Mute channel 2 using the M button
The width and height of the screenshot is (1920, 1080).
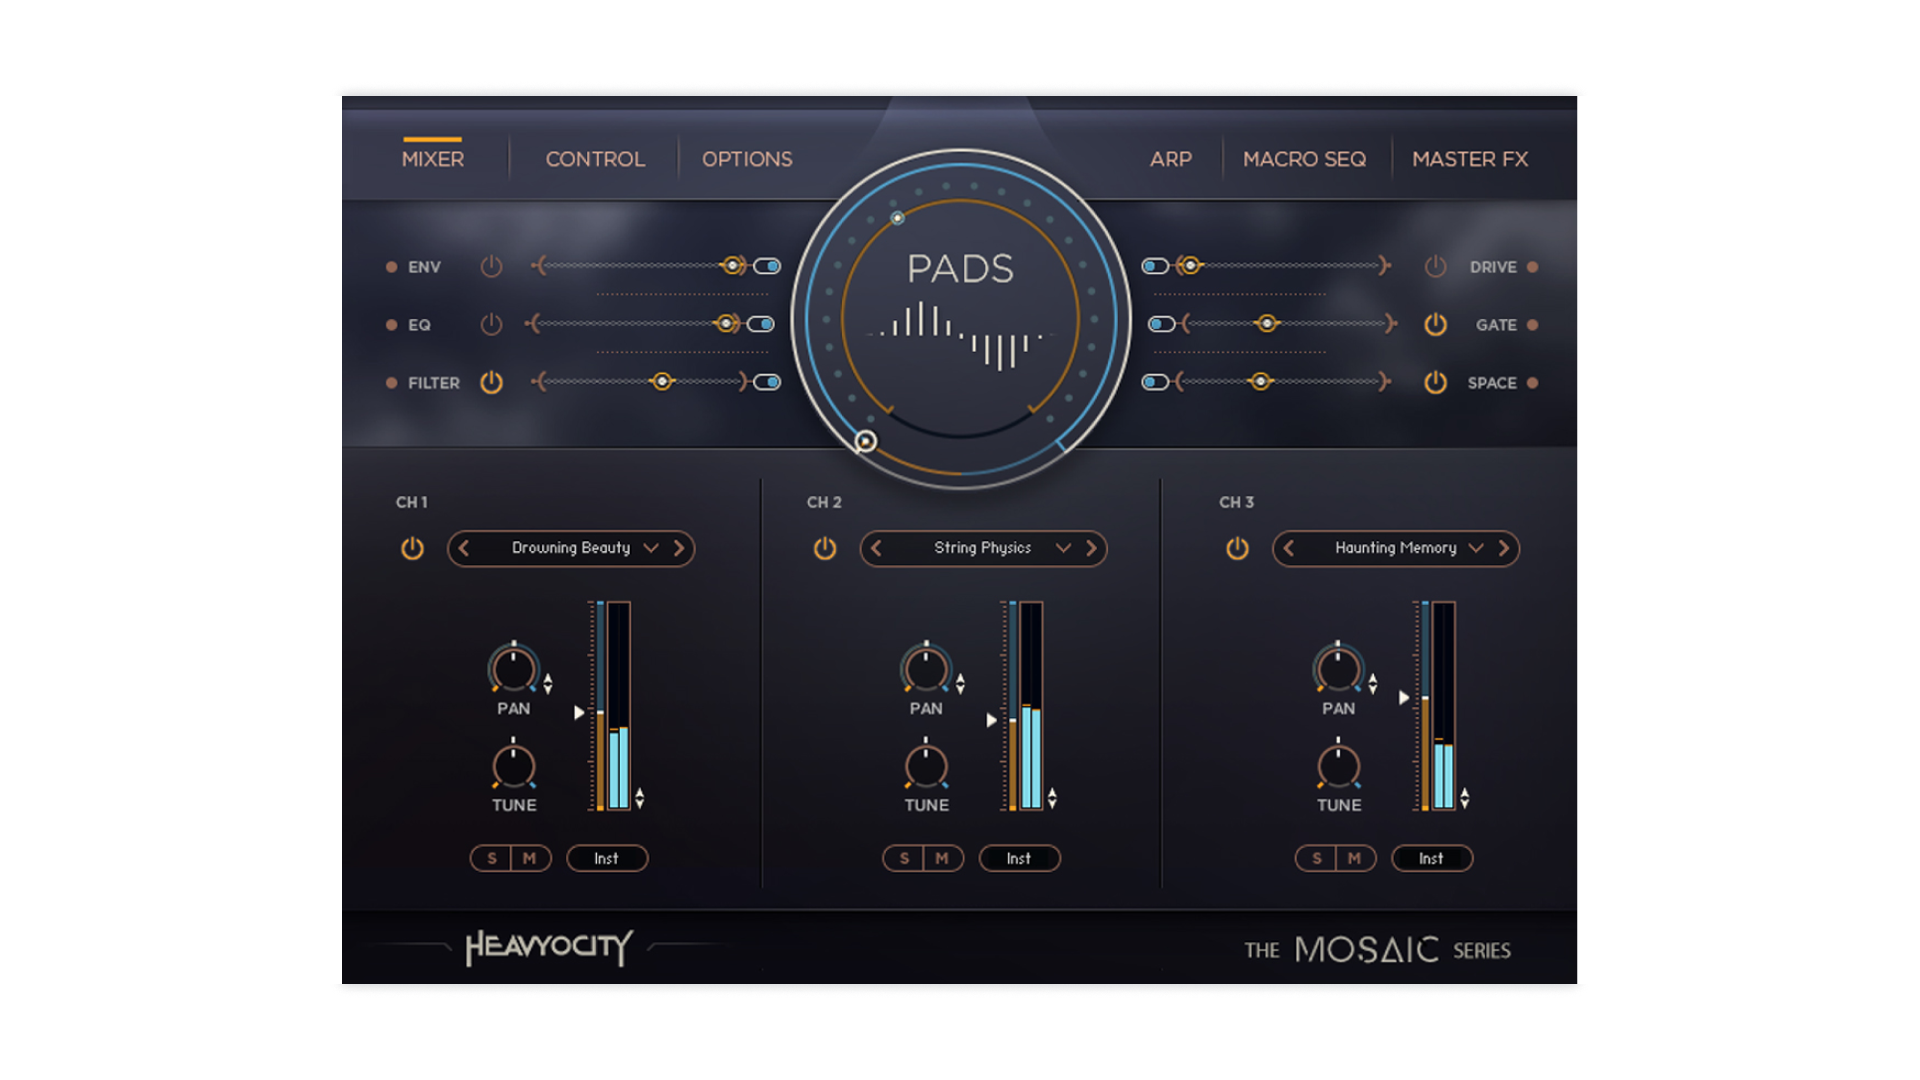pyautogui.click(x=942, y=858)
